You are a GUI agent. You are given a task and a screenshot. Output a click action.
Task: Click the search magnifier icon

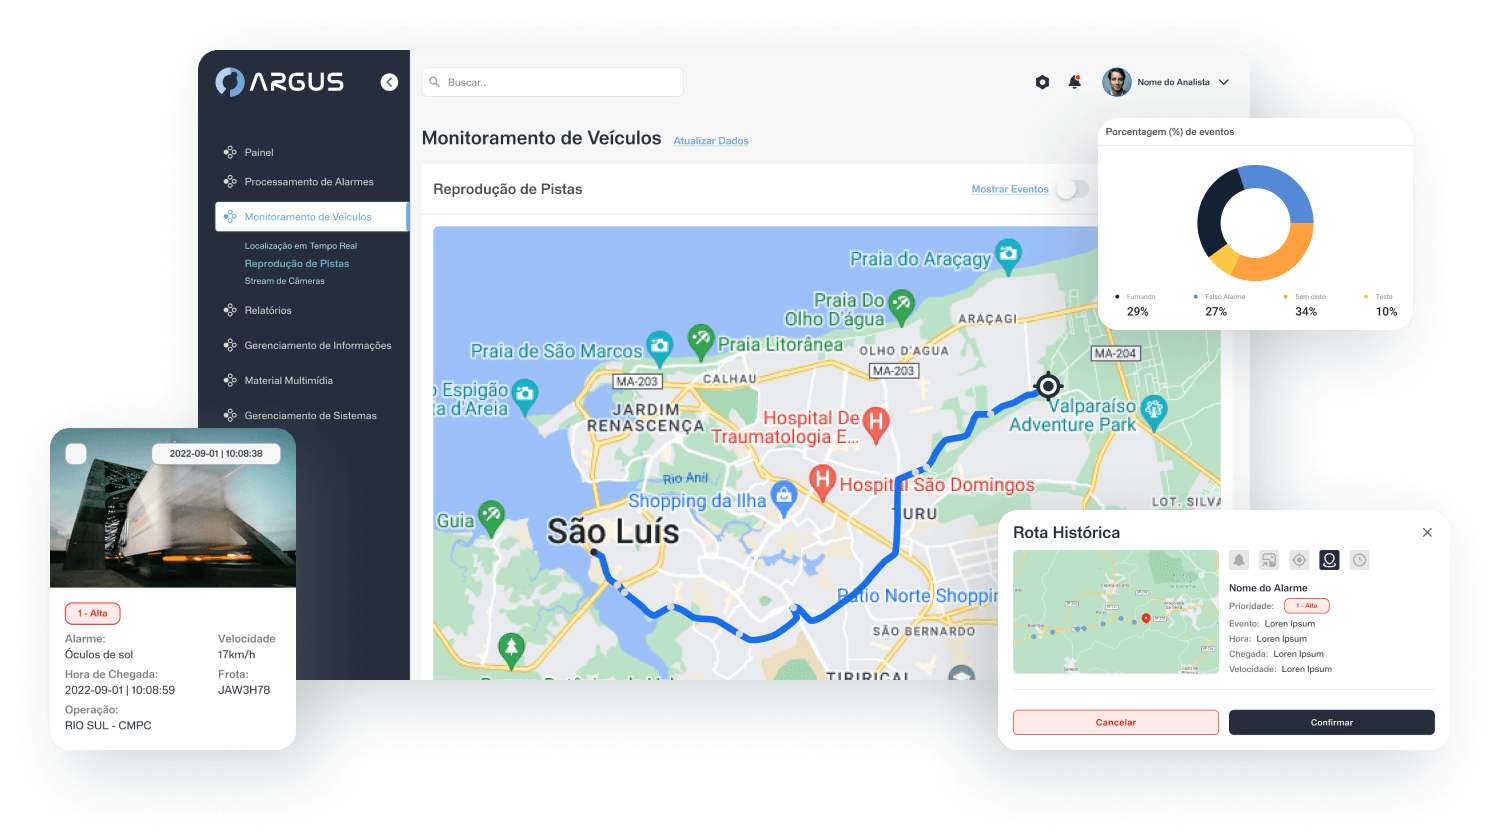[x=435, y=82]
